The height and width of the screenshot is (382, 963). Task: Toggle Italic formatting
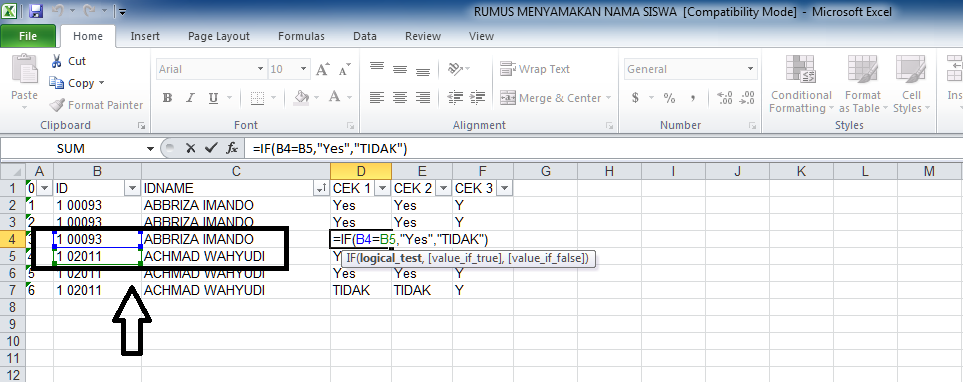click(x=190, y=98)
